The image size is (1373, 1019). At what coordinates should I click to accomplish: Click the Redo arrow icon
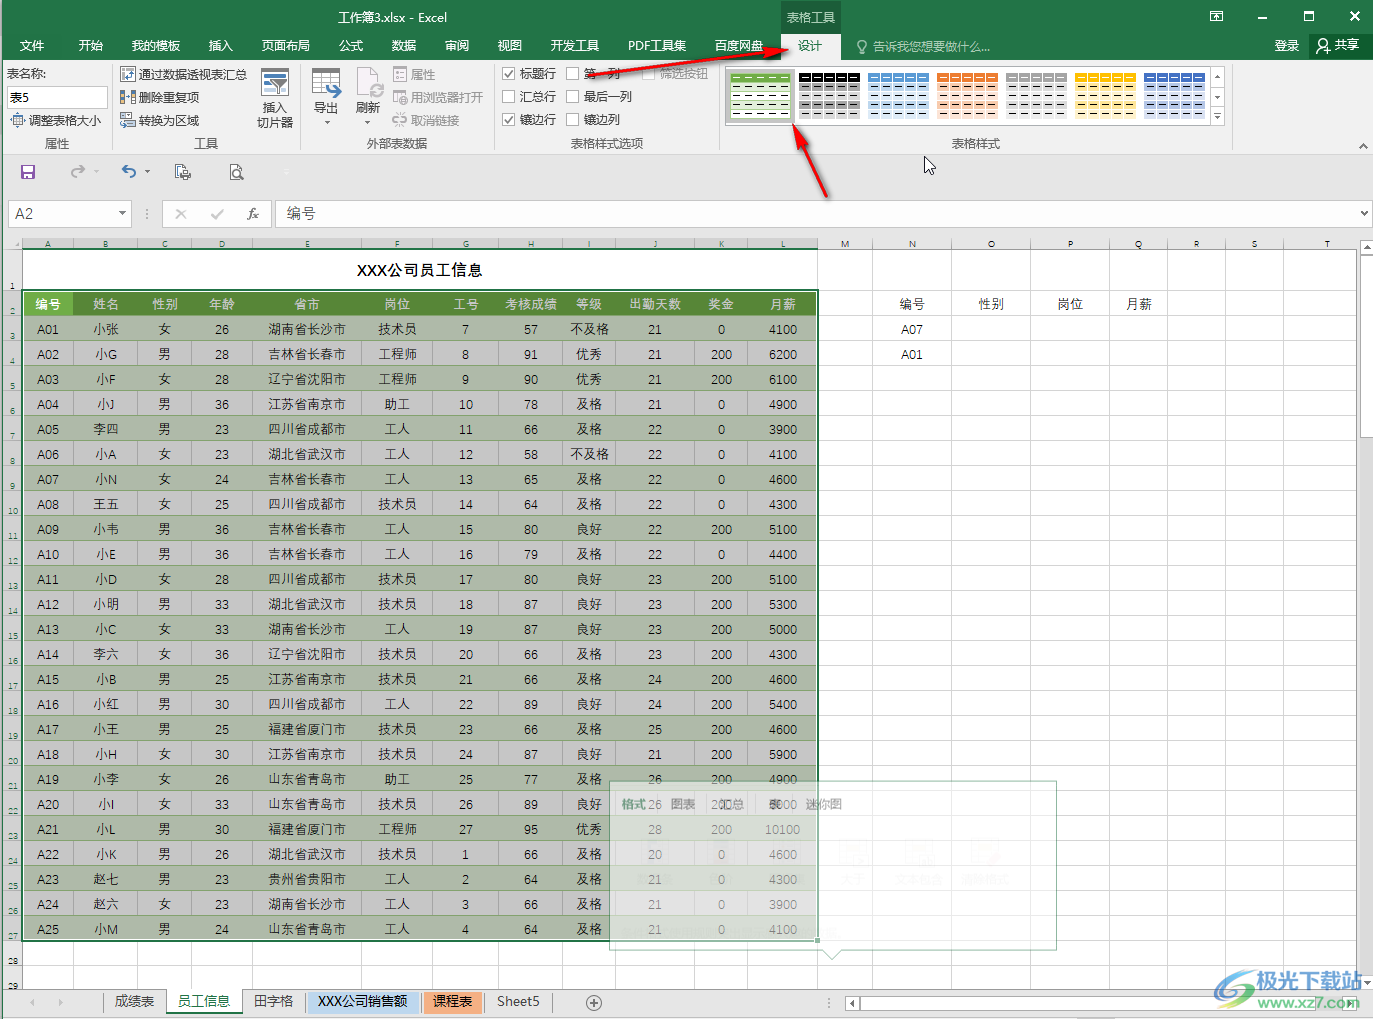click(x=78, y=172)
